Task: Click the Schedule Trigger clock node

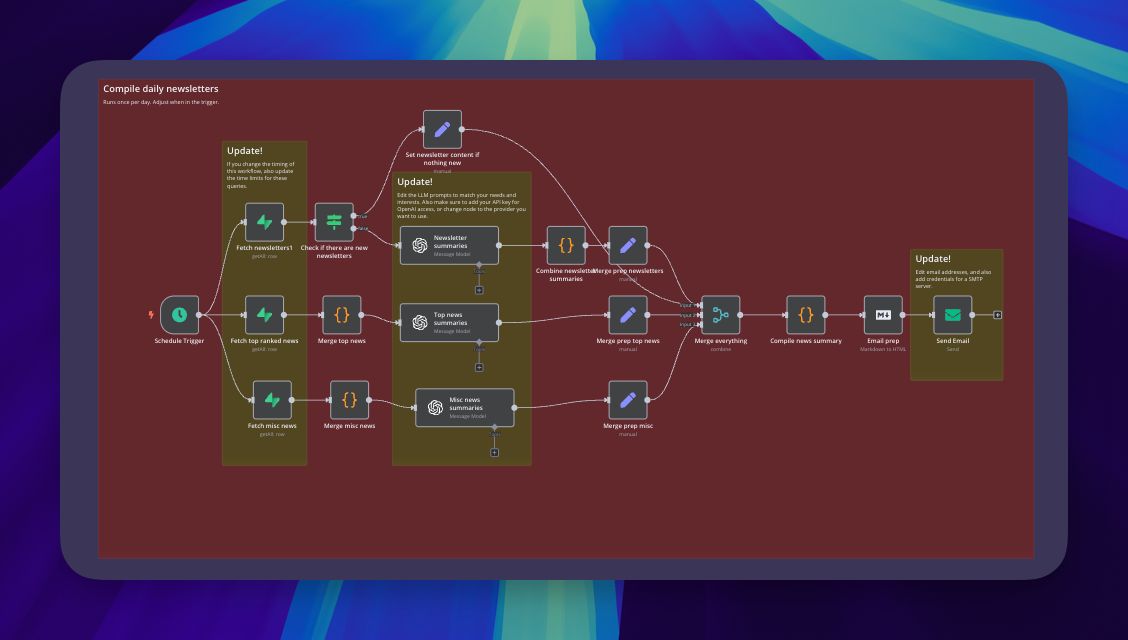Action: [179, 315]
